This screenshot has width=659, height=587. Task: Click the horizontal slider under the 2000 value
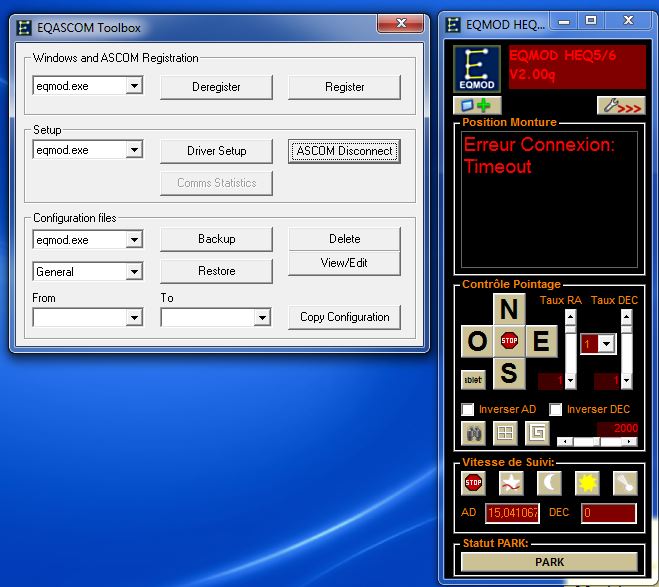click(597, 442)
